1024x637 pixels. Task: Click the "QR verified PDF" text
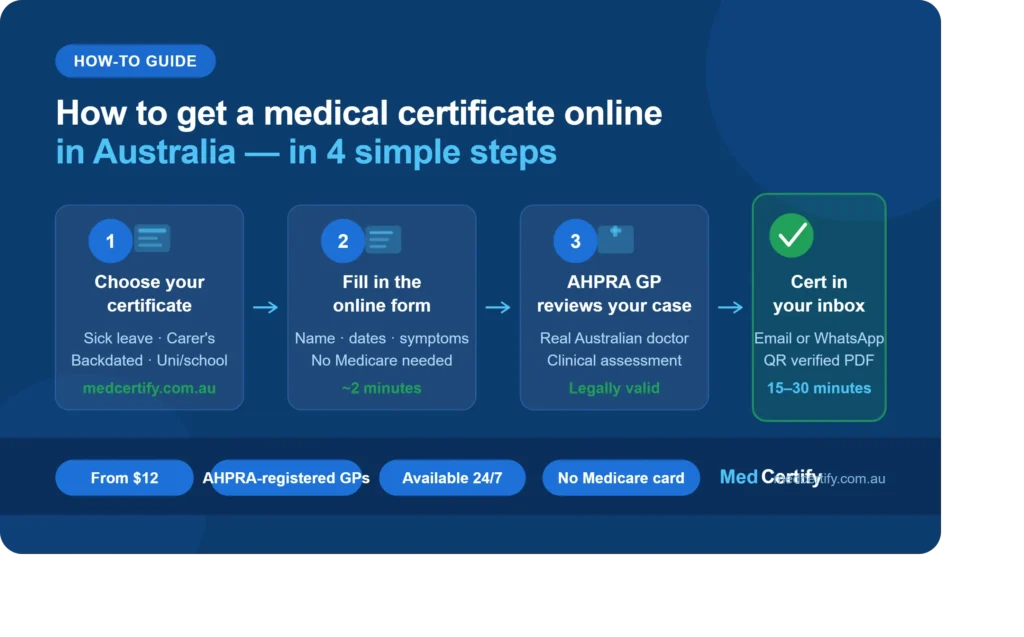tap(819, 361)
